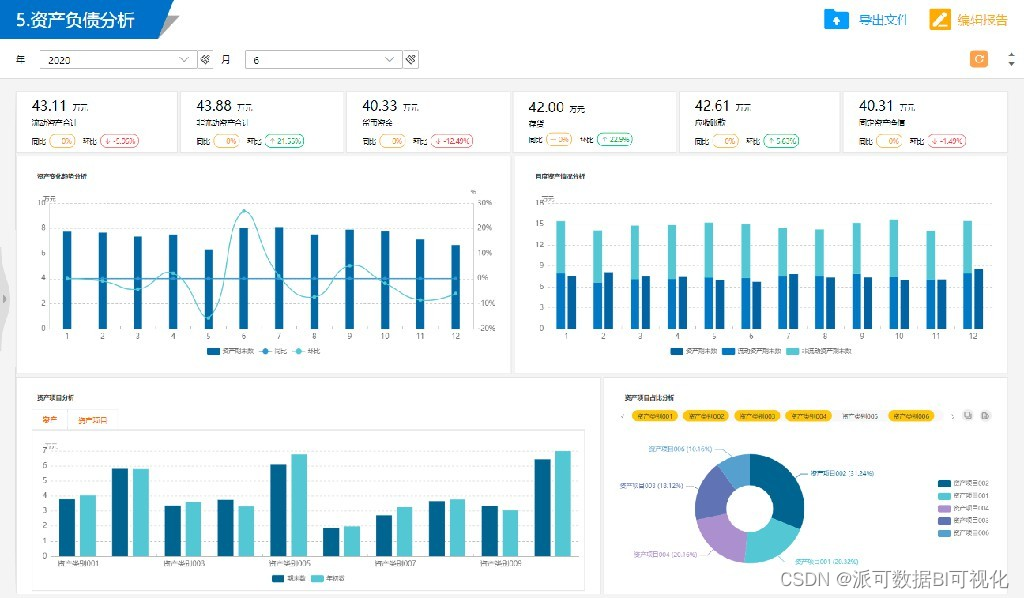Click first copy icon above donut chart
Screen dimensions: 1024x598
coord(968,415)
